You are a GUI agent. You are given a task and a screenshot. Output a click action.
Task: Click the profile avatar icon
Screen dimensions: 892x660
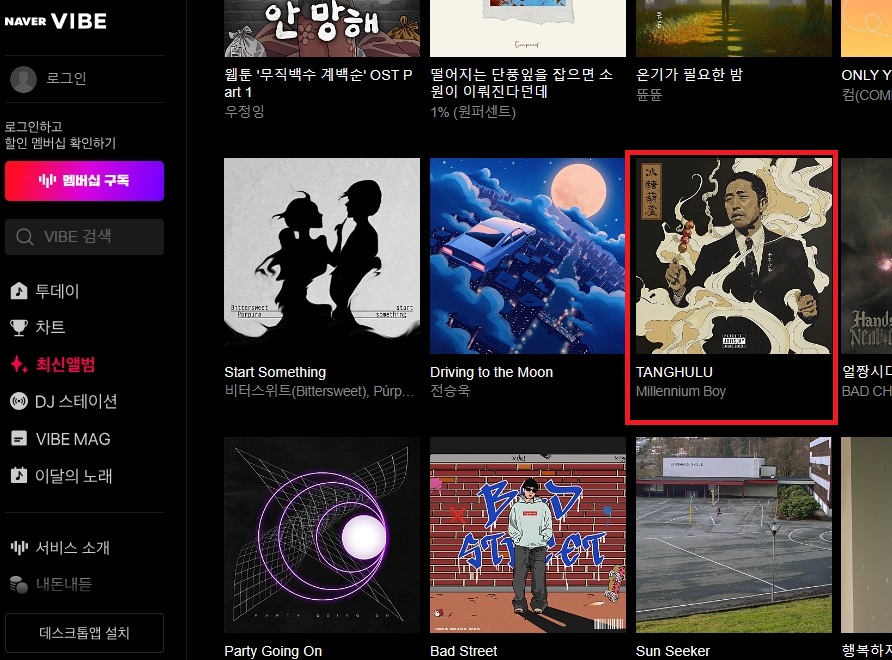tap(23, 79)
